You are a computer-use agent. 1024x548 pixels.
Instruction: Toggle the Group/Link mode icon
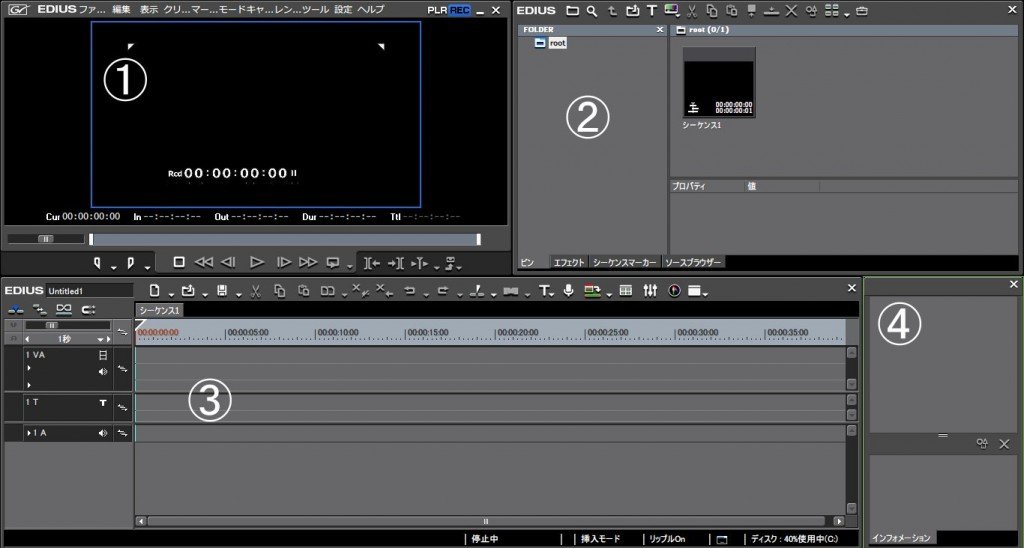63,309
